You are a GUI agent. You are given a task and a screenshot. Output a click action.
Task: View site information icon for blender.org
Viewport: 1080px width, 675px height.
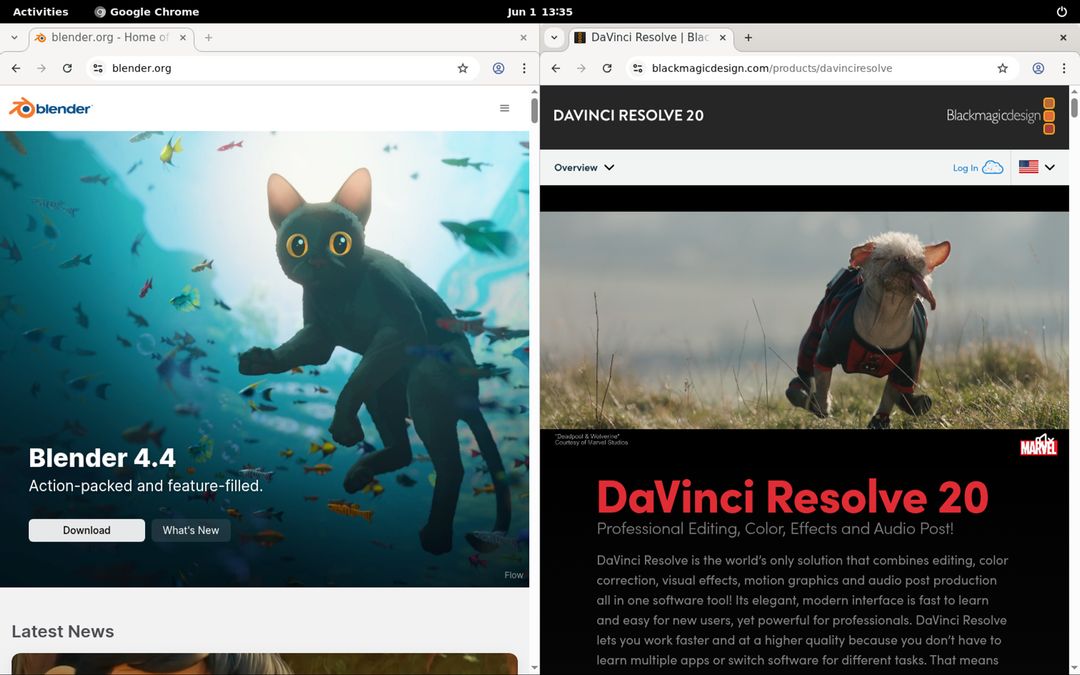click(x=98, y=68)
